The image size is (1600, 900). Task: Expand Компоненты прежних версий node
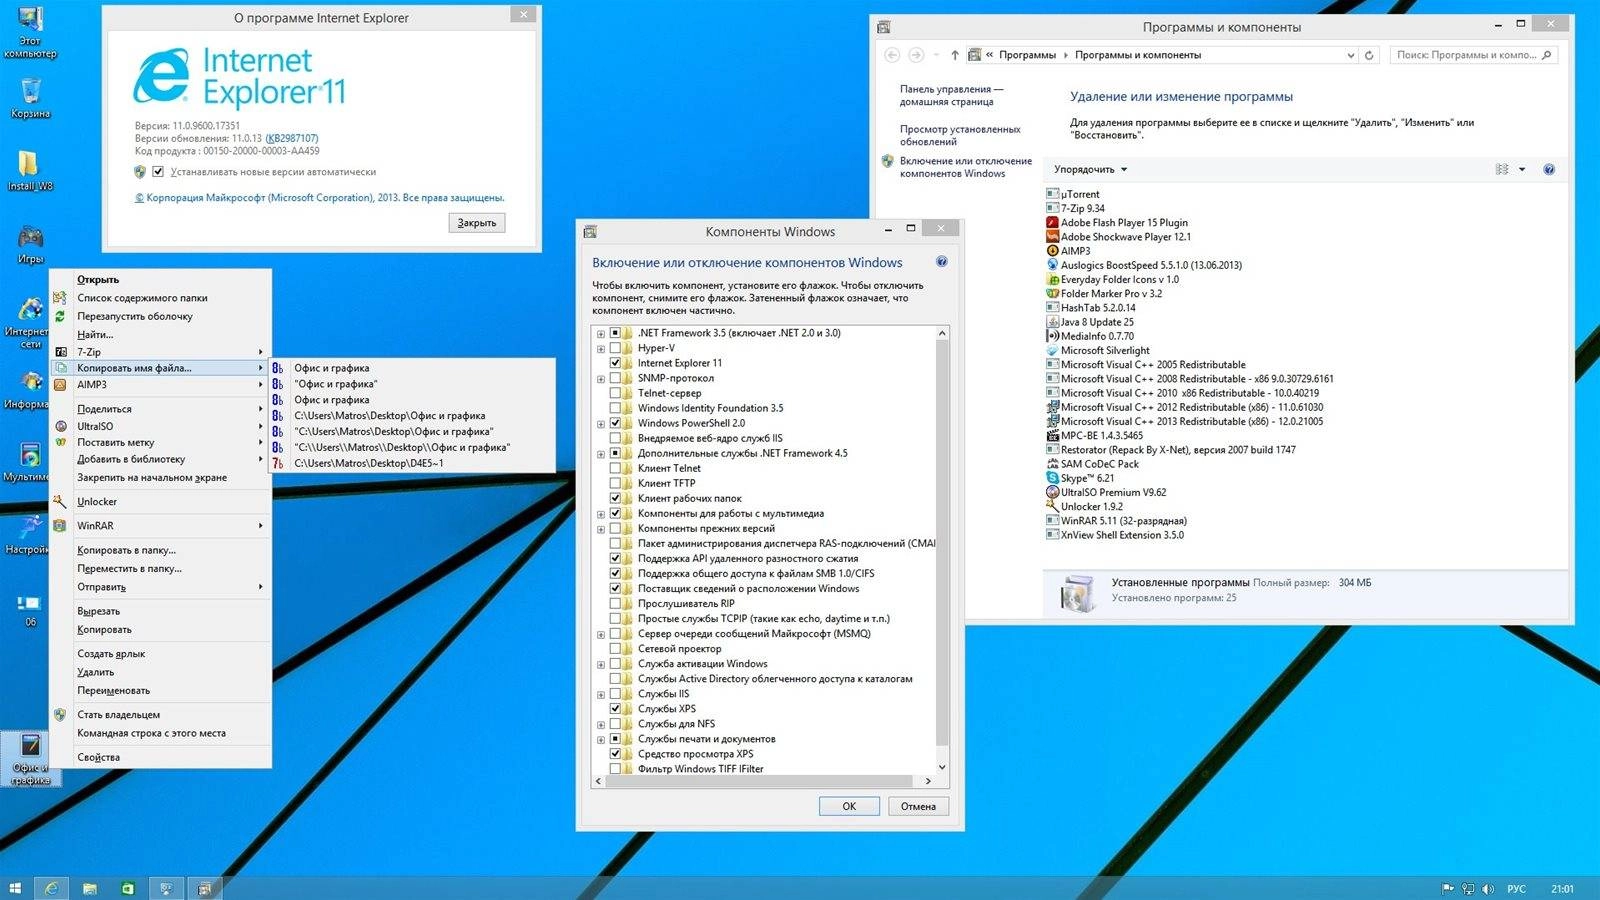tap(601, 529)
